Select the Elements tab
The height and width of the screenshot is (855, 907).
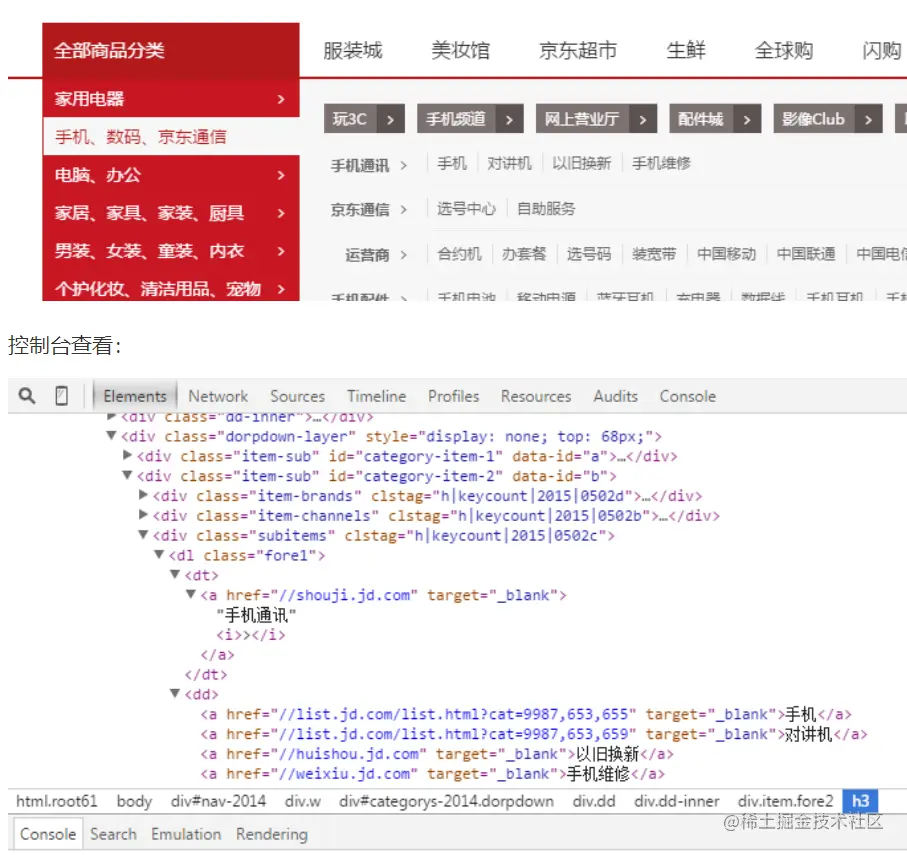(x=135, y=396)
